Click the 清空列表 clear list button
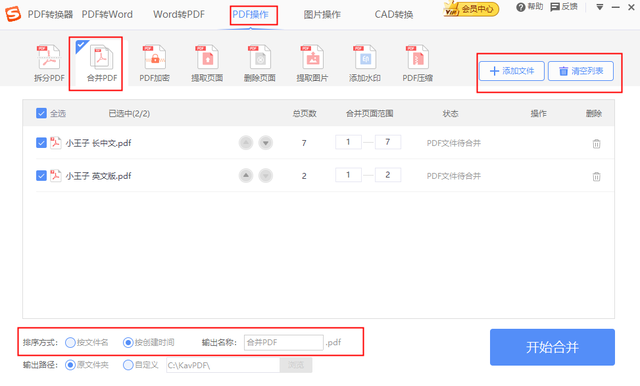 581,71
